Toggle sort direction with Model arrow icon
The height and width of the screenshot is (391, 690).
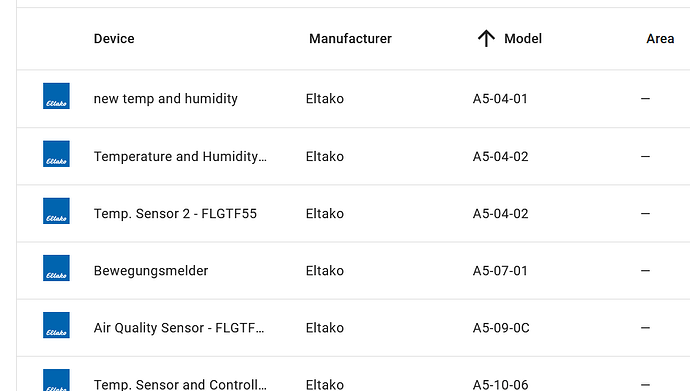tap(486, 38)
